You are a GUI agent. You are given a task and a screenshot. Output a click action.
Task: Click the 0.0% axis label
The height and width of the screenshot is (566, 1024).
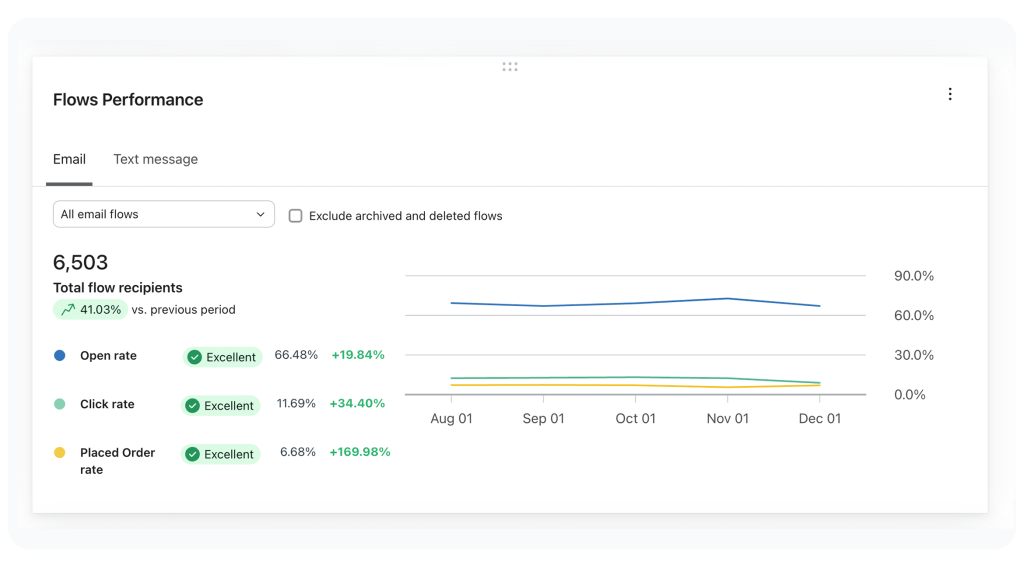pos(910,394)
